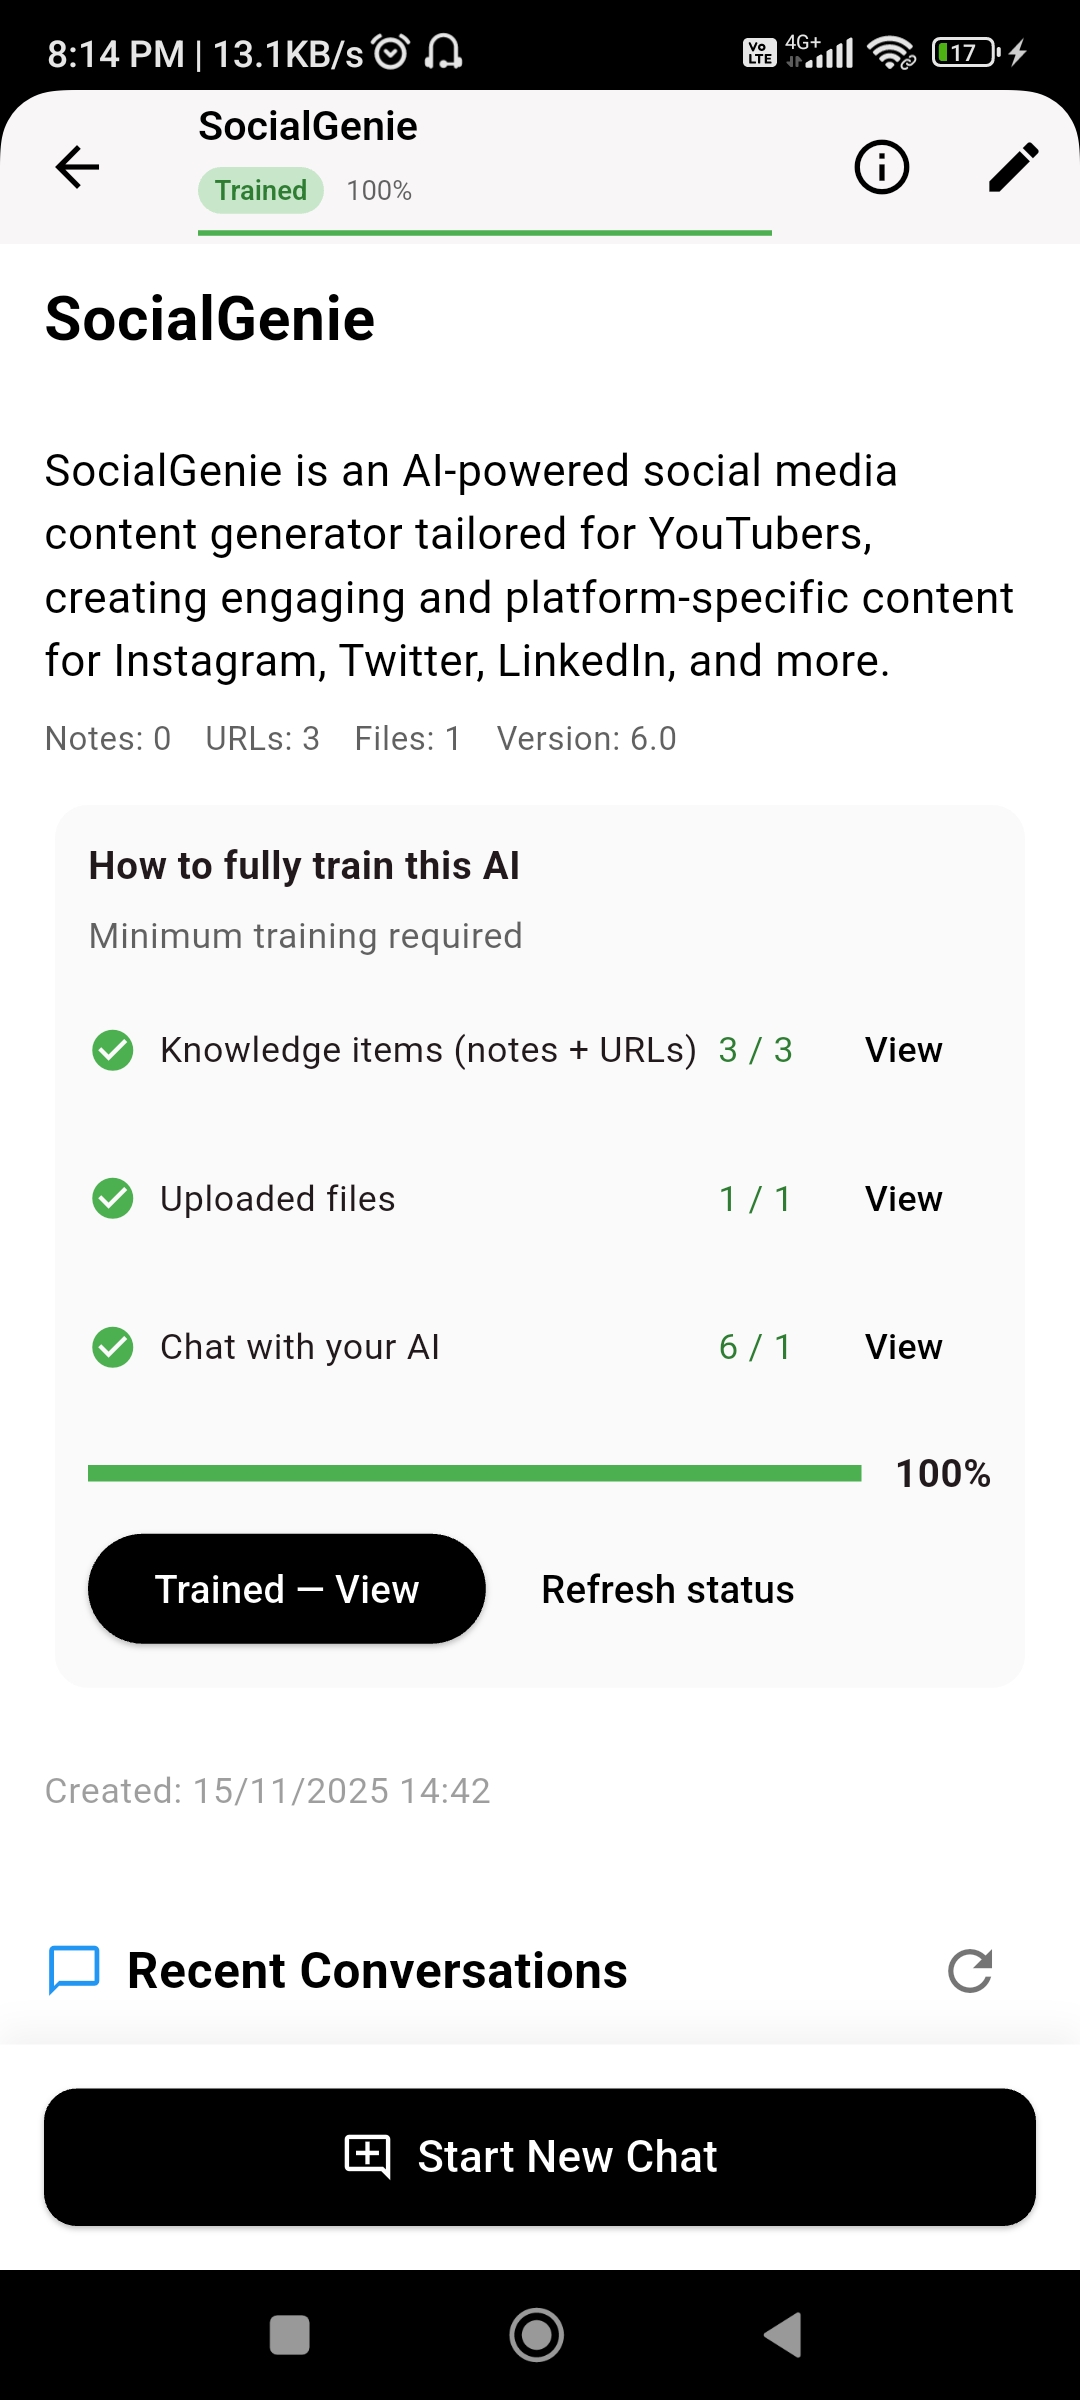Screen dimensions: 1080x2400
Task: Open Trained — View details
Action: [x=286, y=1588]
